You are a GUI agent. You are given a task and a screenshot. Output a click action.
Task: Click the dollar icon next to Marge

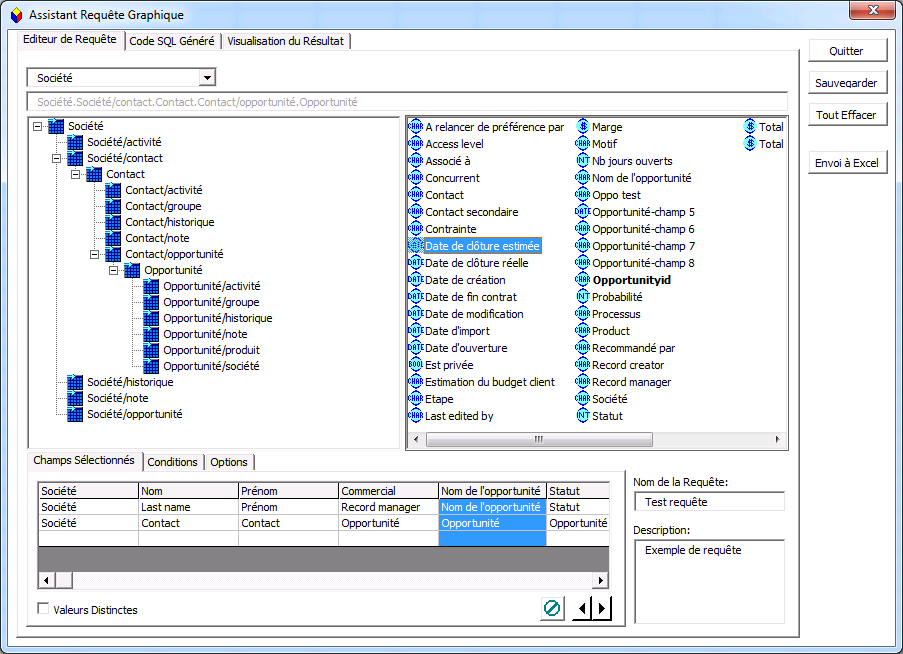[x=582, y=127]
